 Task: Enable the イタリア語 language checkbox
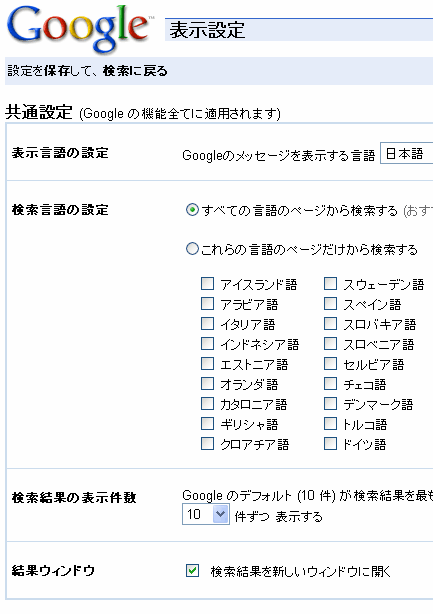pos(207,323)
